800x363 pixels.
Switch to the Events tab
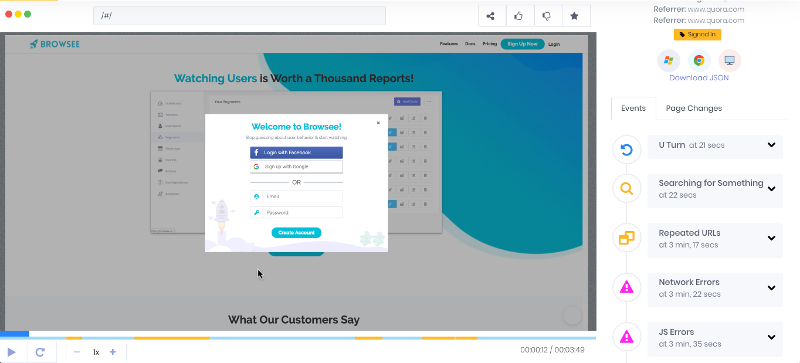[633, 108]
